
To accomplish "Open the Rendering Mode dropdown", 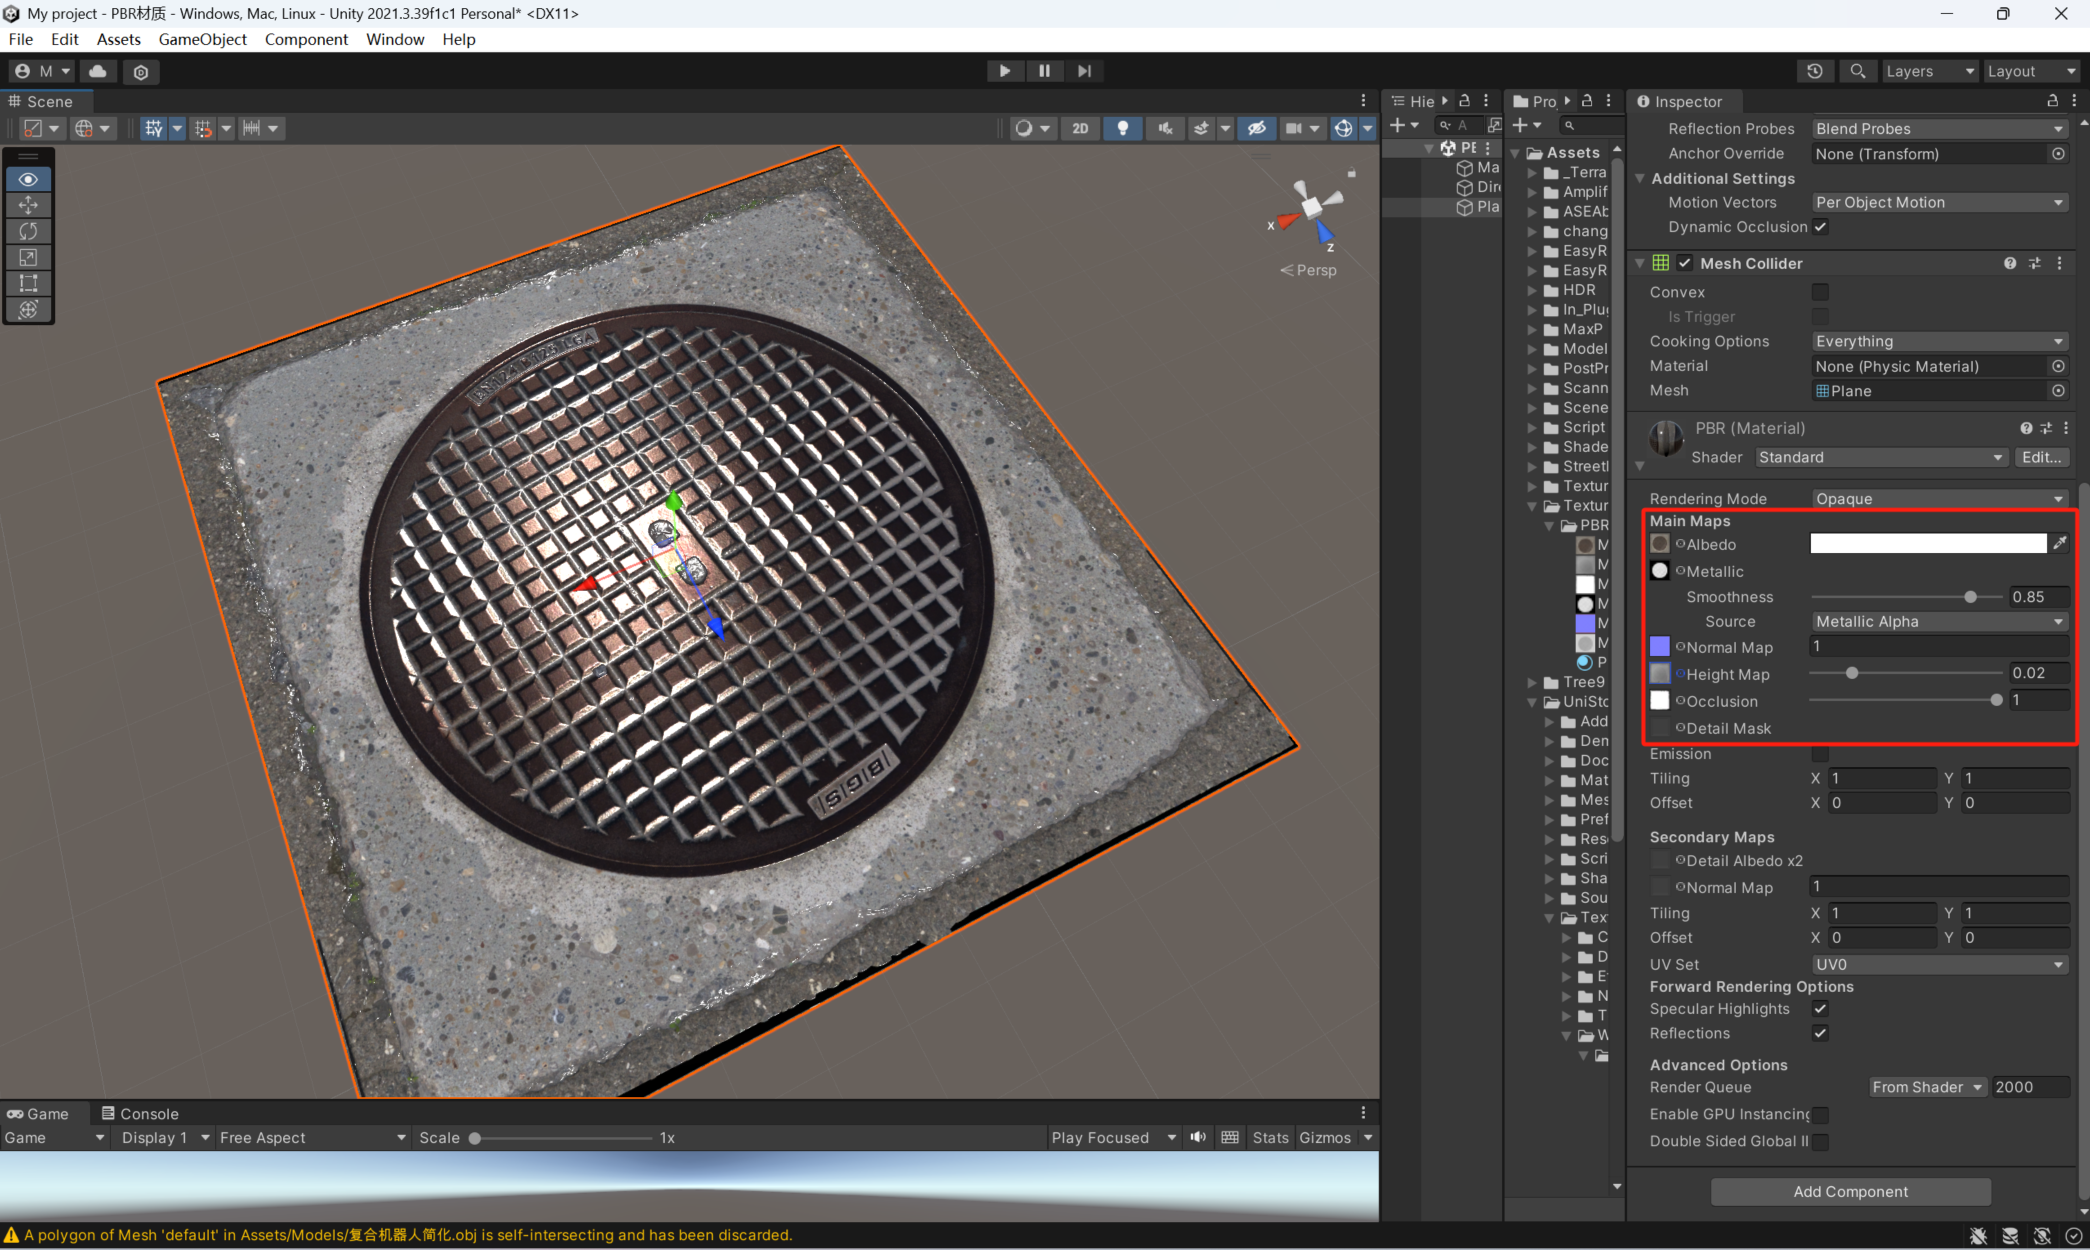I will (x=1938, y=498).
